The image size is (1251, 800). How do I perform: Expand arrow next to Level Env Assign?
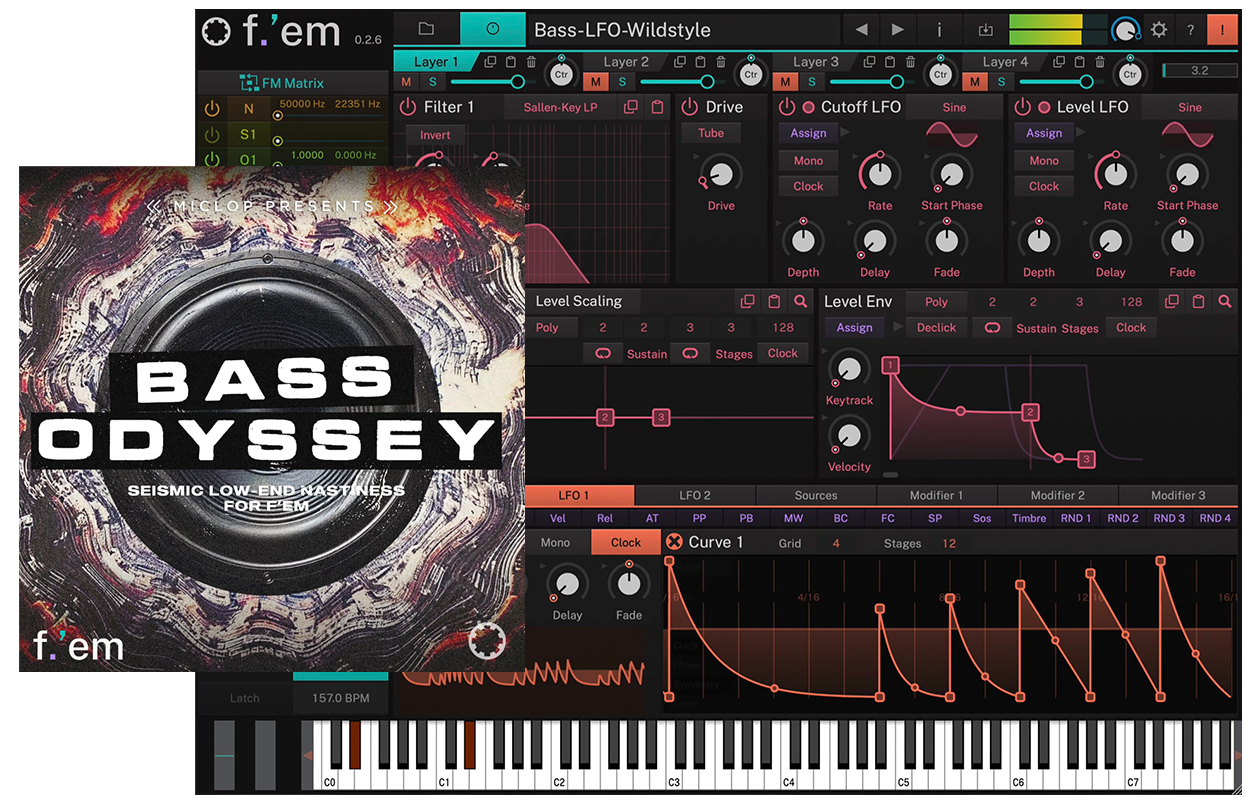click(898, 327)
